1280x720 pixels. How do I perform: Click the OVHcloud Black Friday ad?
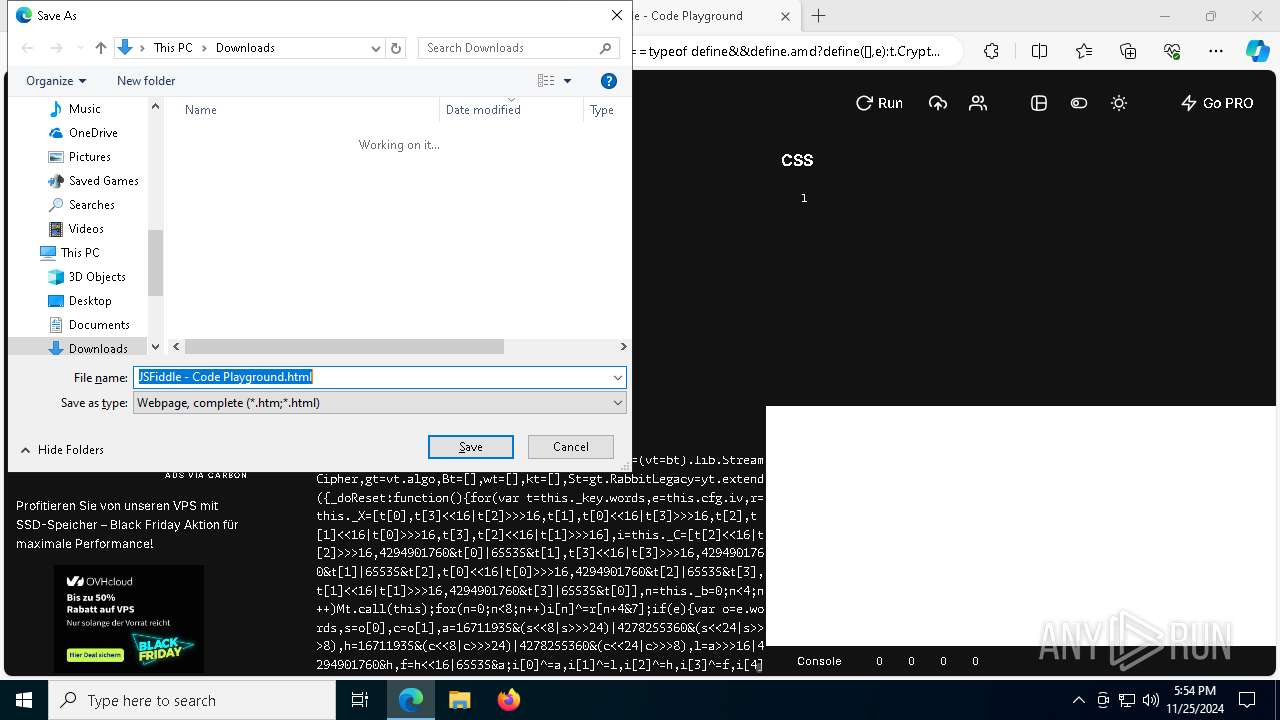(x=129, y=619)
